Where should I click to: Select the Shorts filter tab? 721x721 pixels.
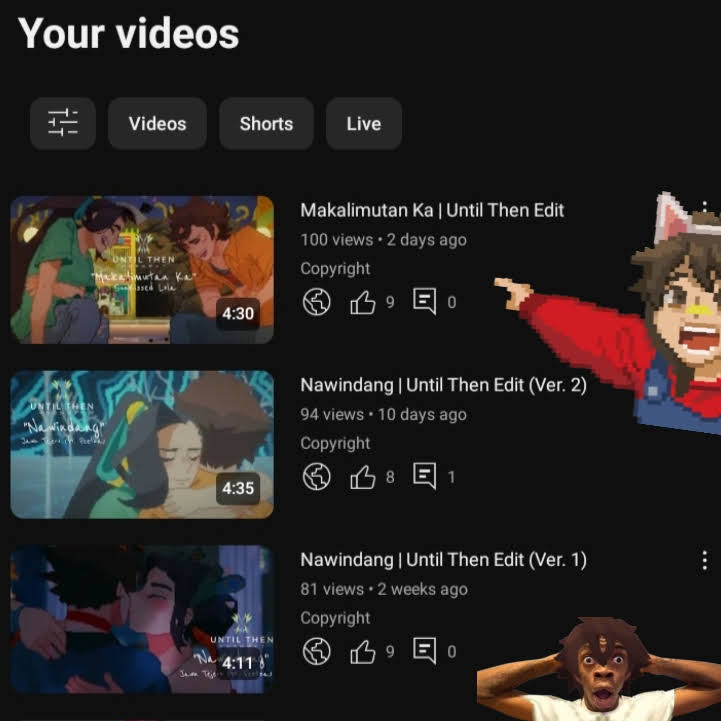coord(266,124)
